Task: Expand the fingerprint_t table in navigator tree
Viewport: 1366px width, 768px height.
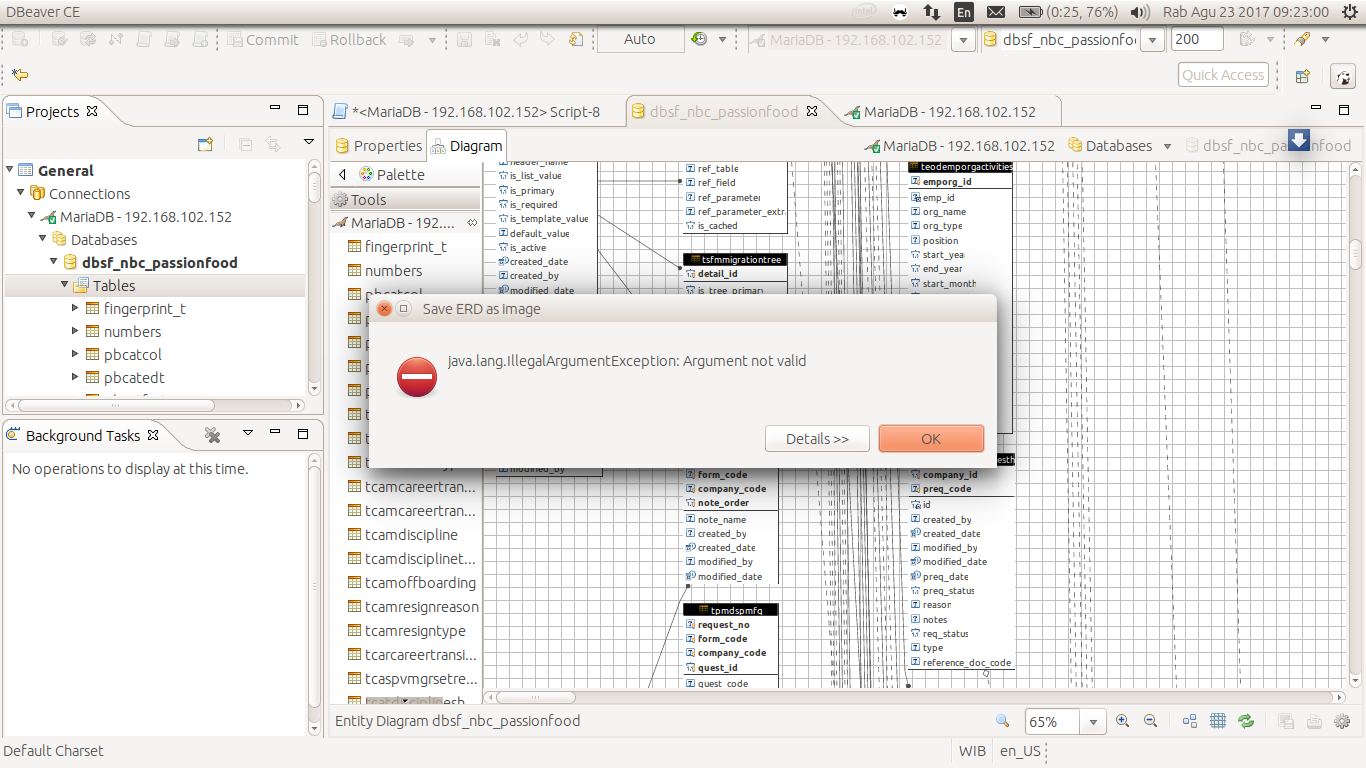Action: point(76,308)
